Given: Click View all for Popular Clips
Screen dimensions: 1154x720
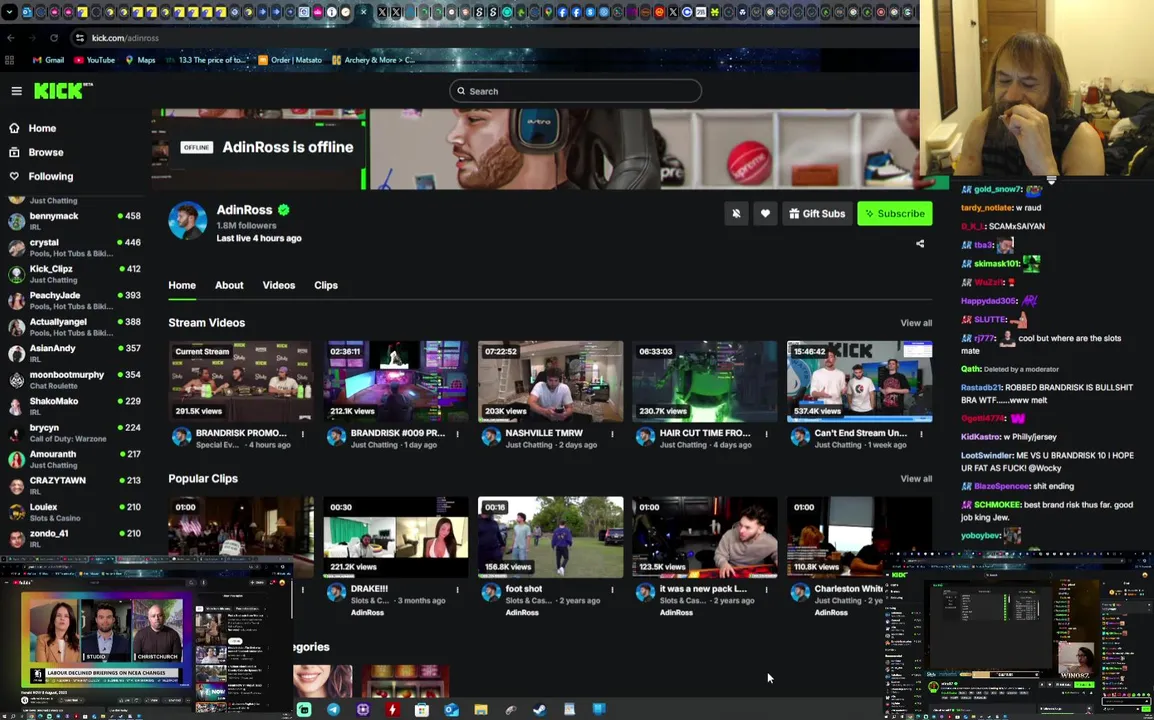Looking at the screenshot, I should (916, 479).
